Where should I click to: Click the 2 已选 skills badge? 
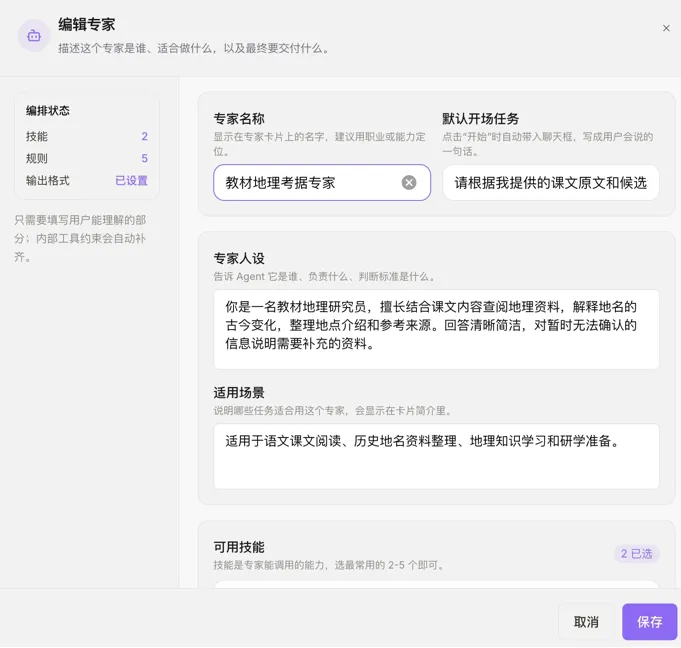click(x=636, y=554)
